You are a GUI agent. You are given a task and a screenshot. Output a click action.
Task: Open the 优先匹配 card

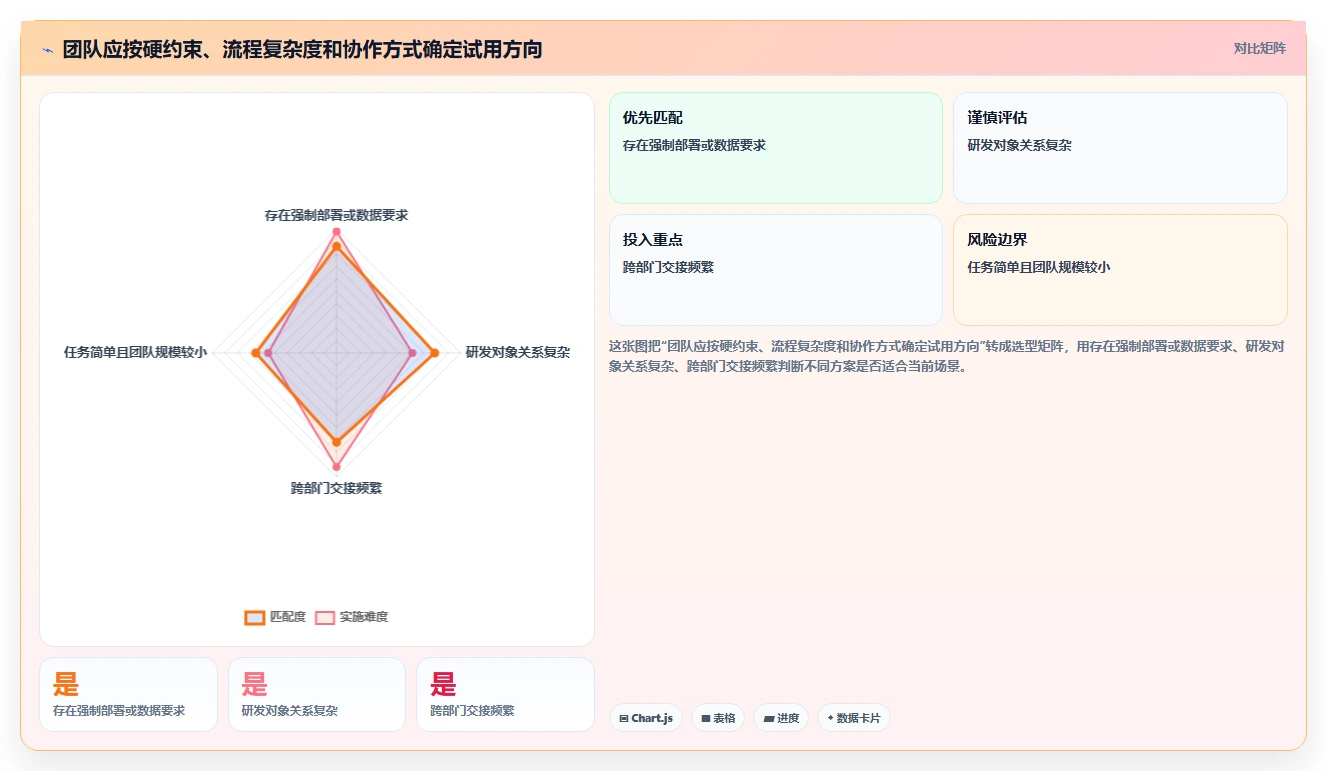coord(776,148)
